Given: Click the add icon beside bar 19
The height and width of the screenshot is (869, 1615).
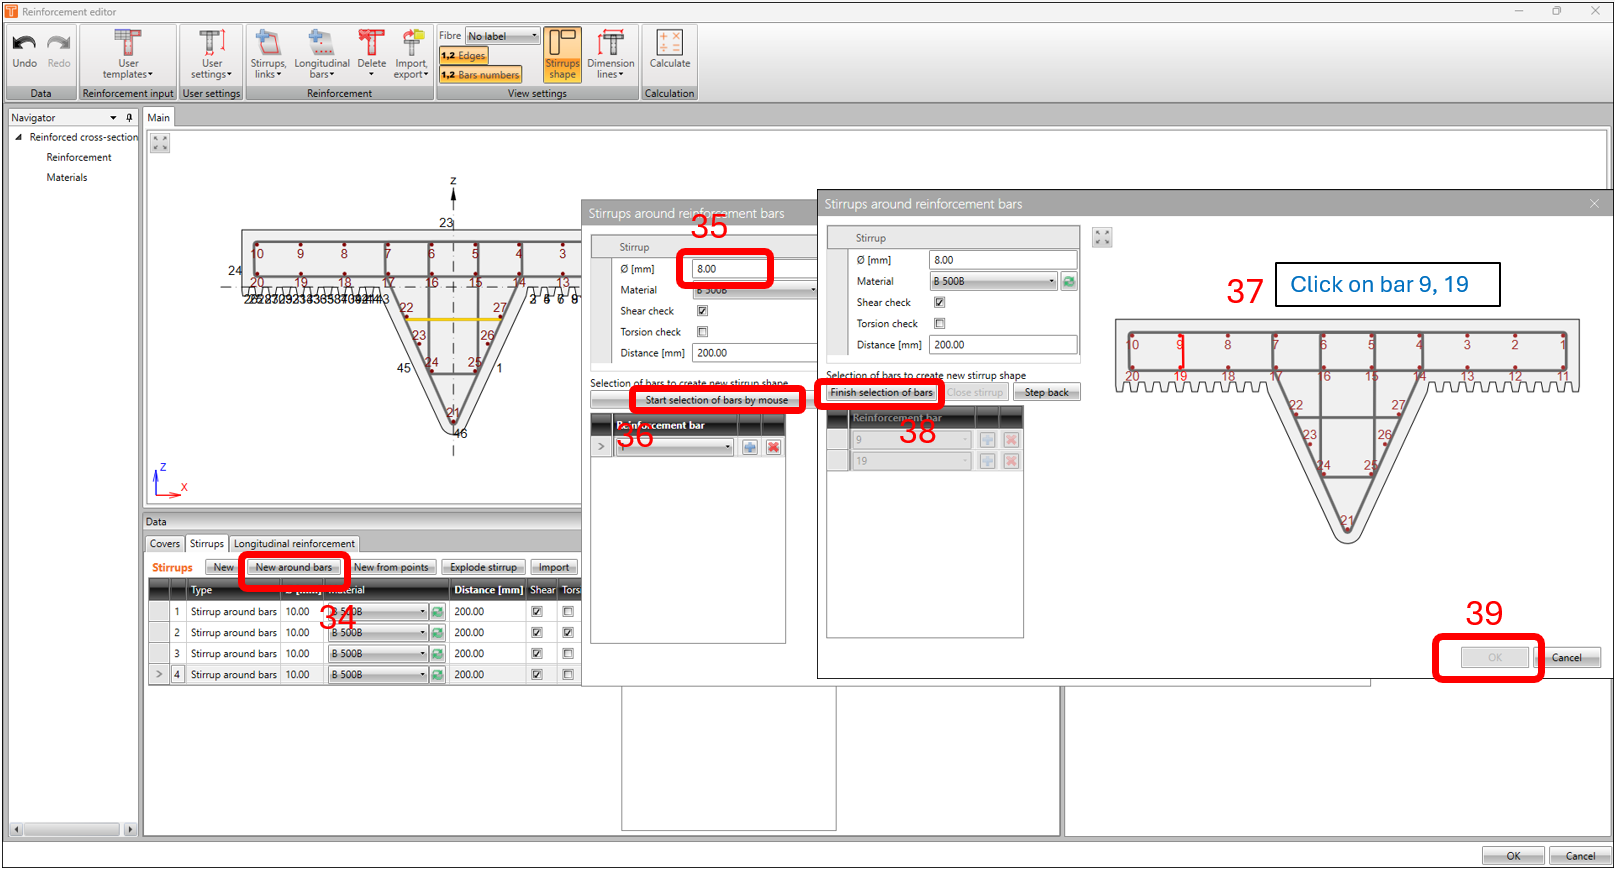Looking at the screenshot, I should (x=987, y=461).
